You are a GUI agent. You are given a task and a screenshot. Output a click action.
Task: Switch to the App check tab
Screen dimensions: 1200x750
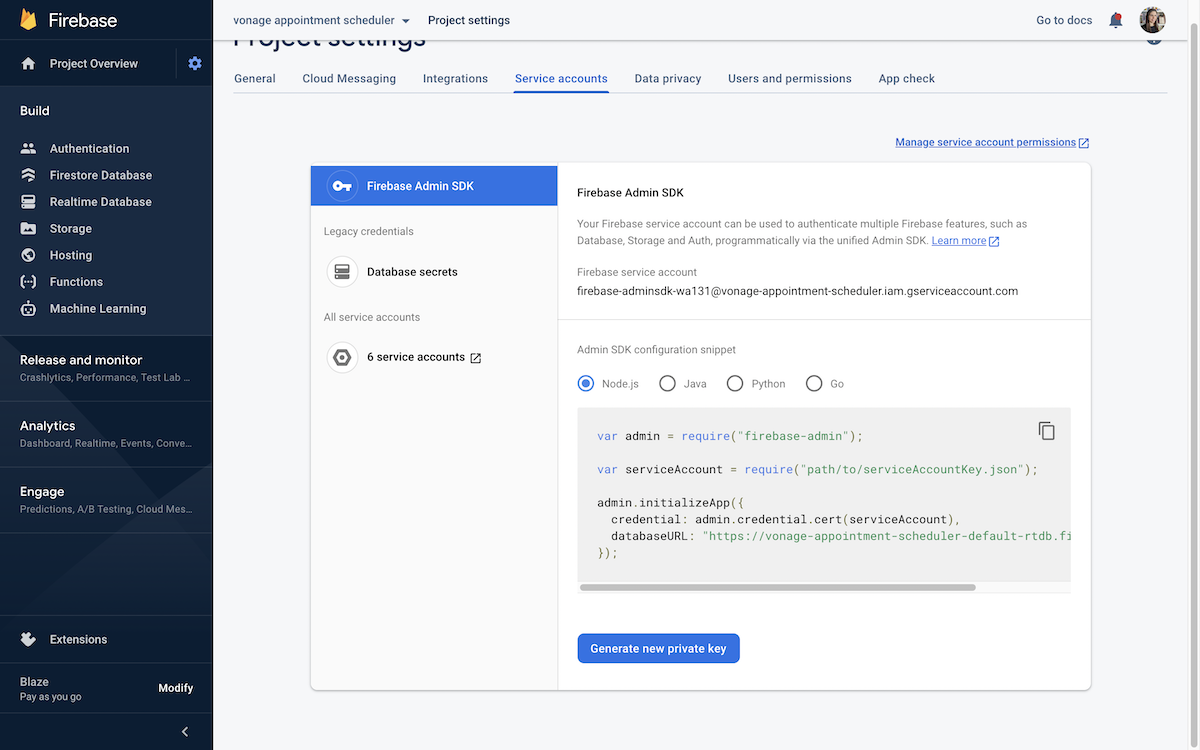pyautogui.click(x=907, y=78)
